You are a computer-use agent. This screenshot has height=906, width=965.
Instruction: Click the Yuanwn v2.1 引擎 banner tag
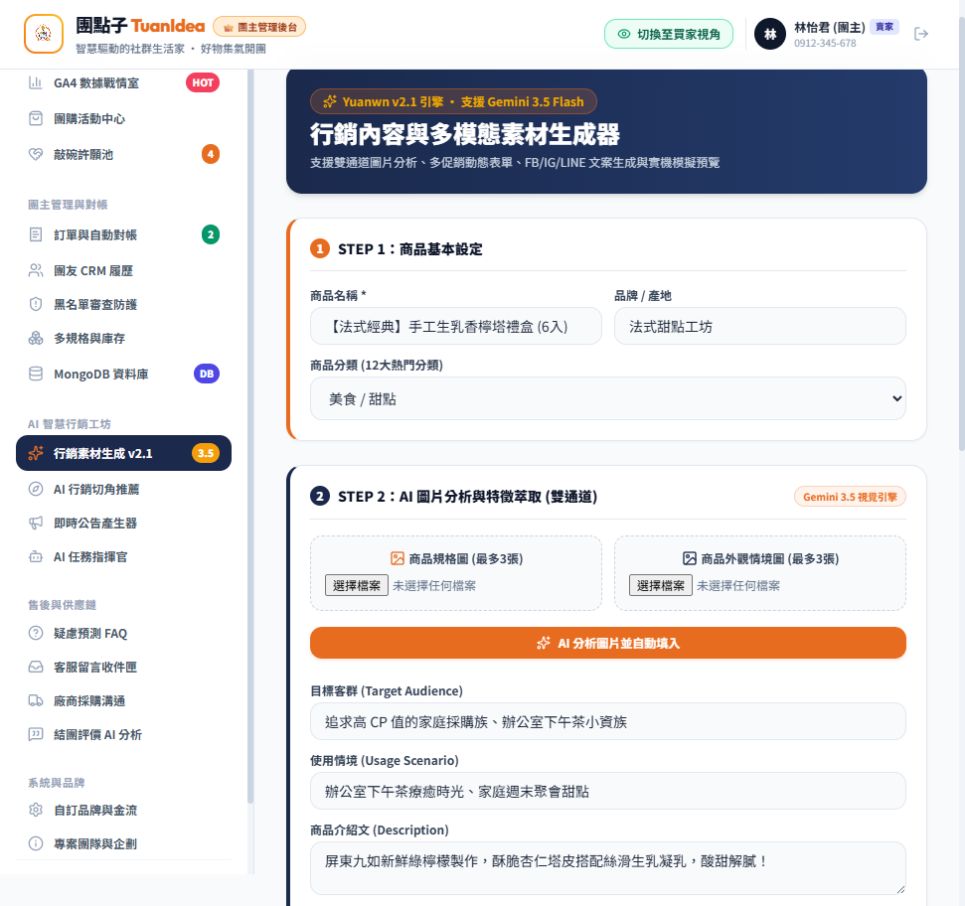453,102
